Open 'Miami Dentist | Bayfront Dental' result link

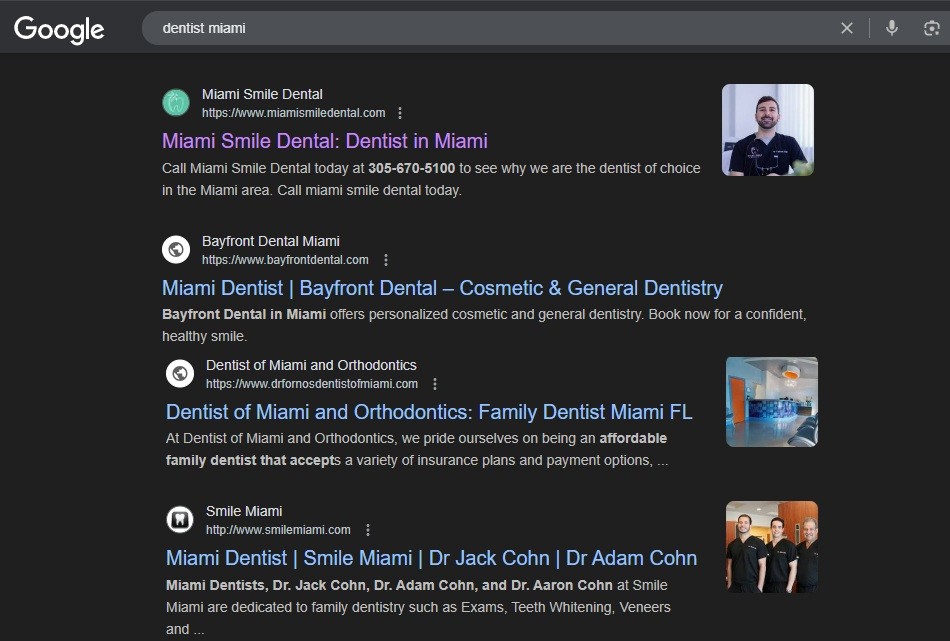tap(442, 288)
